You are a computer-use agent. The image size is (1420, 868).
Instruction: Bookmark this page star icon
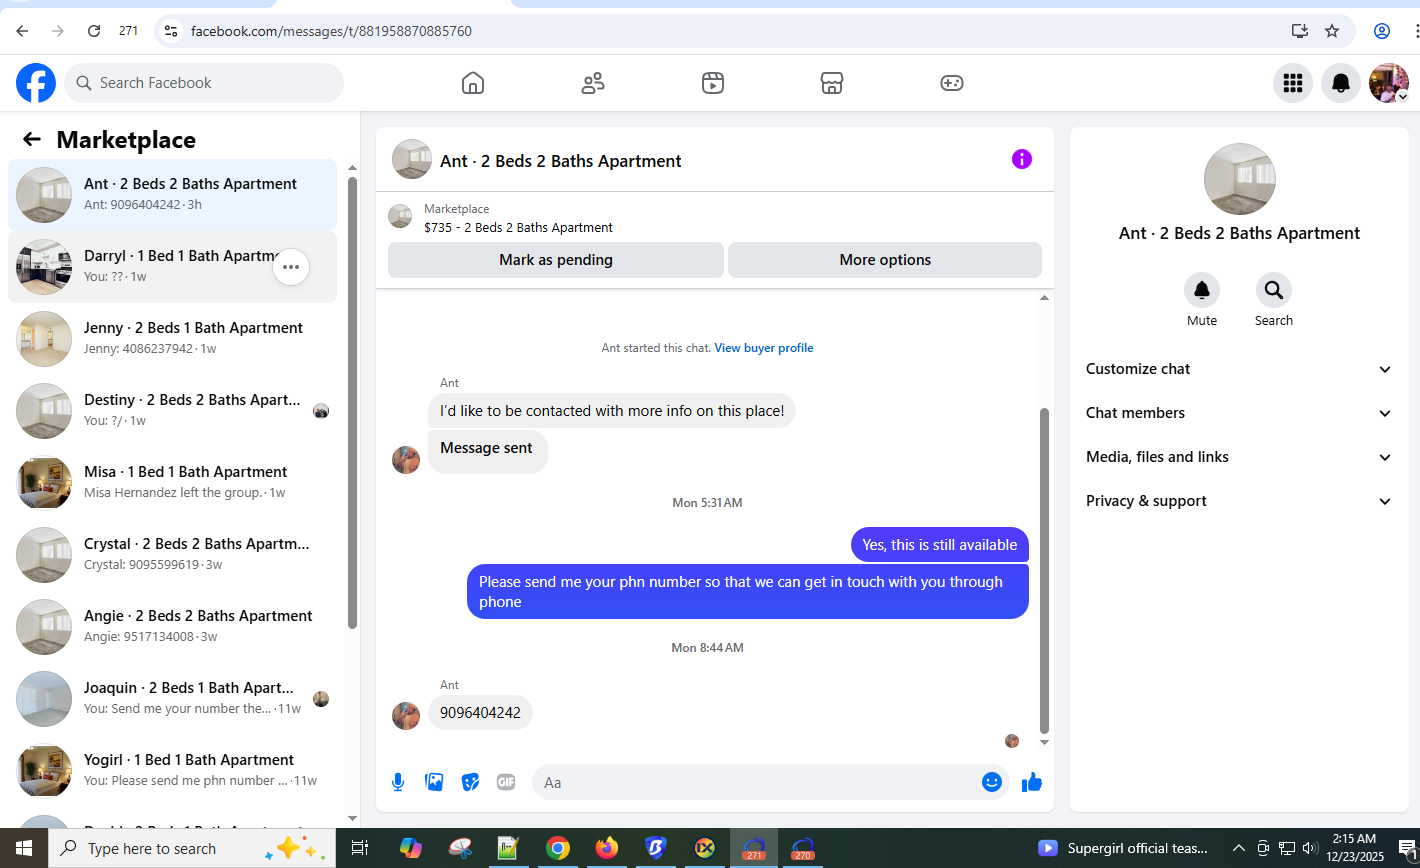(1332, 31)
